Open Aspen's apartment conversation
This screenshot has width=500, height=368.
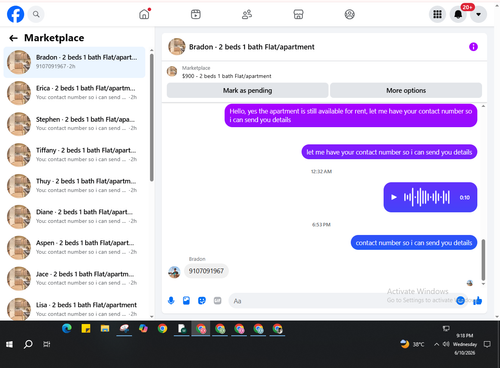[x=74, y=248]
